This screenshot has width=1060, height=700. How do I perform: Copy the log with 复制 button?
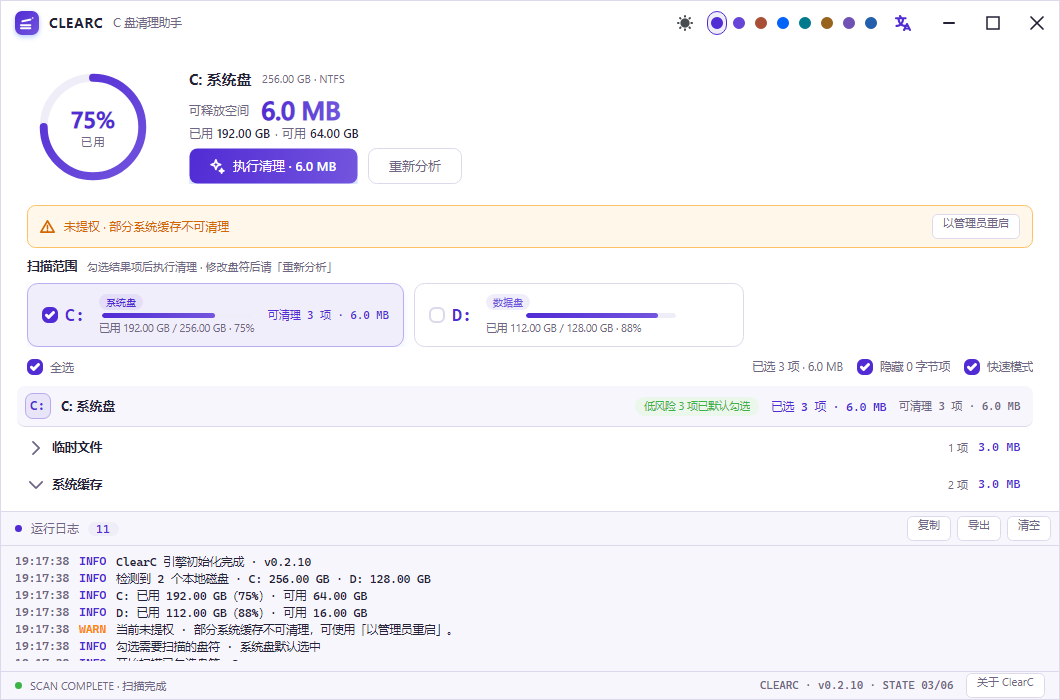[x=929, y=527]
